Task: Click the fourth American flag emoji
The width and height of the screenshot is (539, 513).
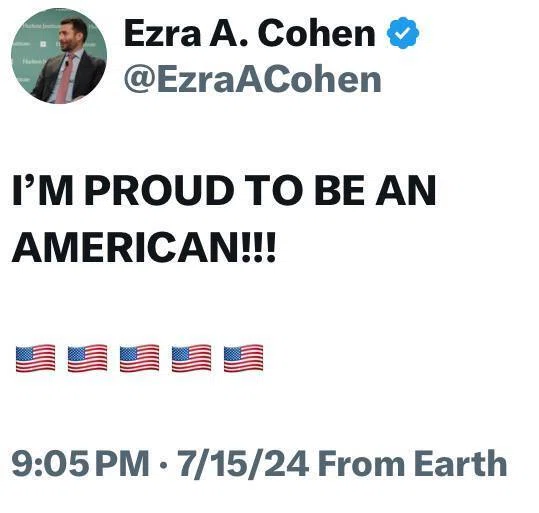Action: point(191,358)
